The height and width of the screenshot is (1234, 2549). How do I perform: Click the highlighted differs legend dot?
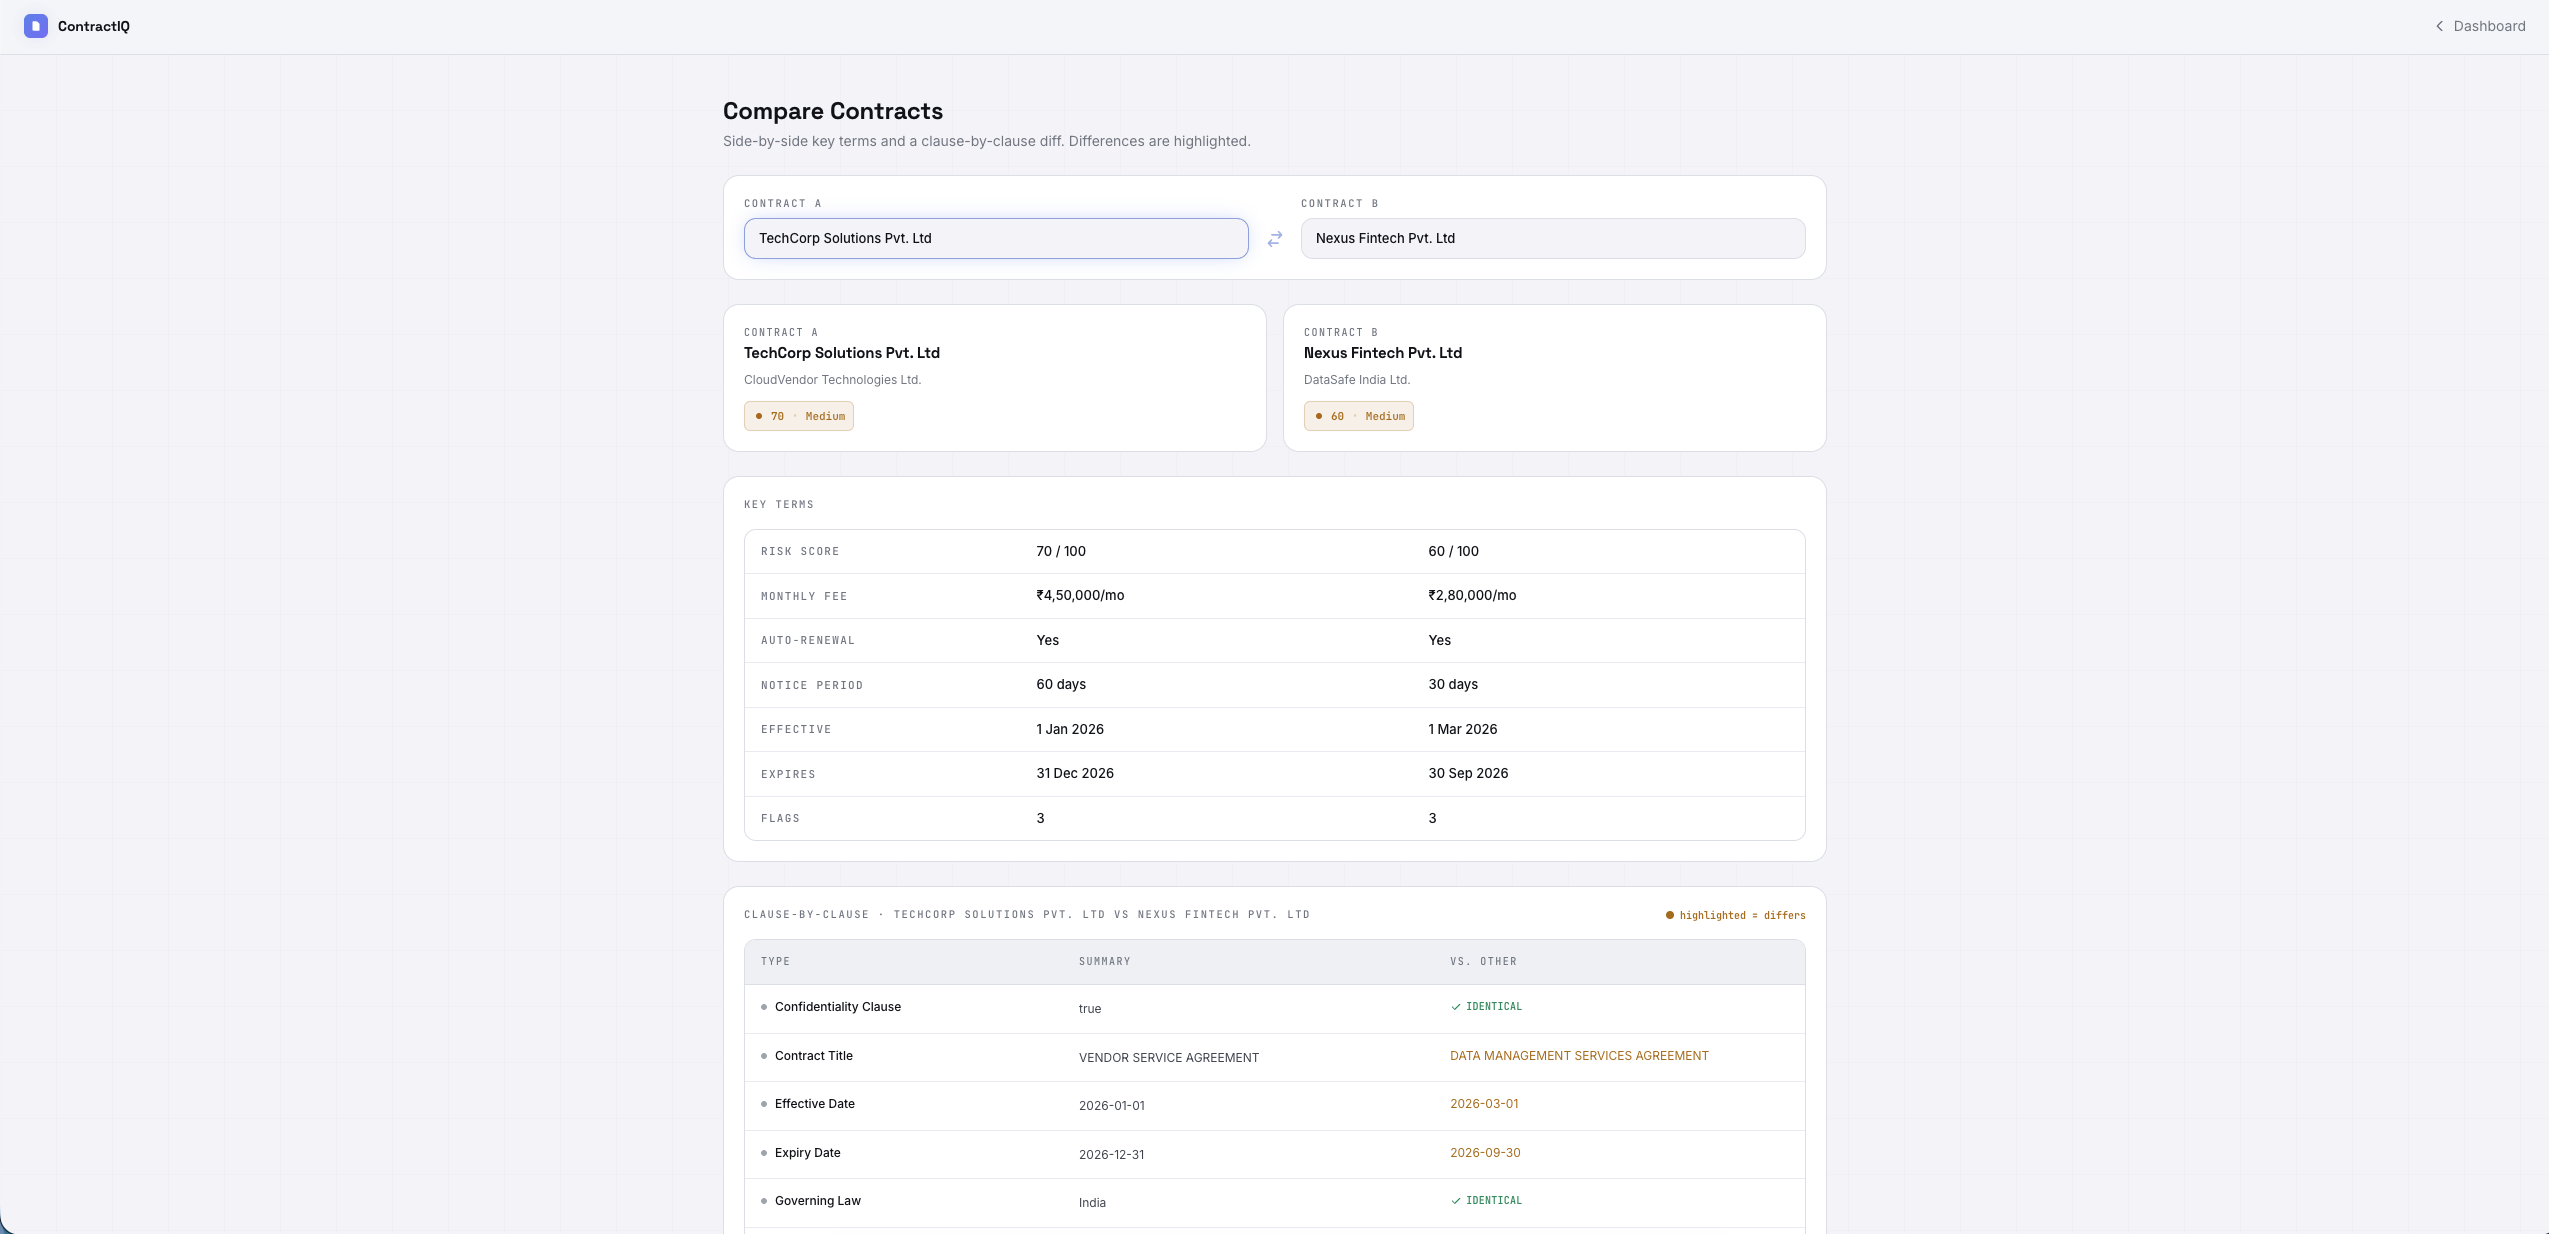click(x=1670, y=915)
